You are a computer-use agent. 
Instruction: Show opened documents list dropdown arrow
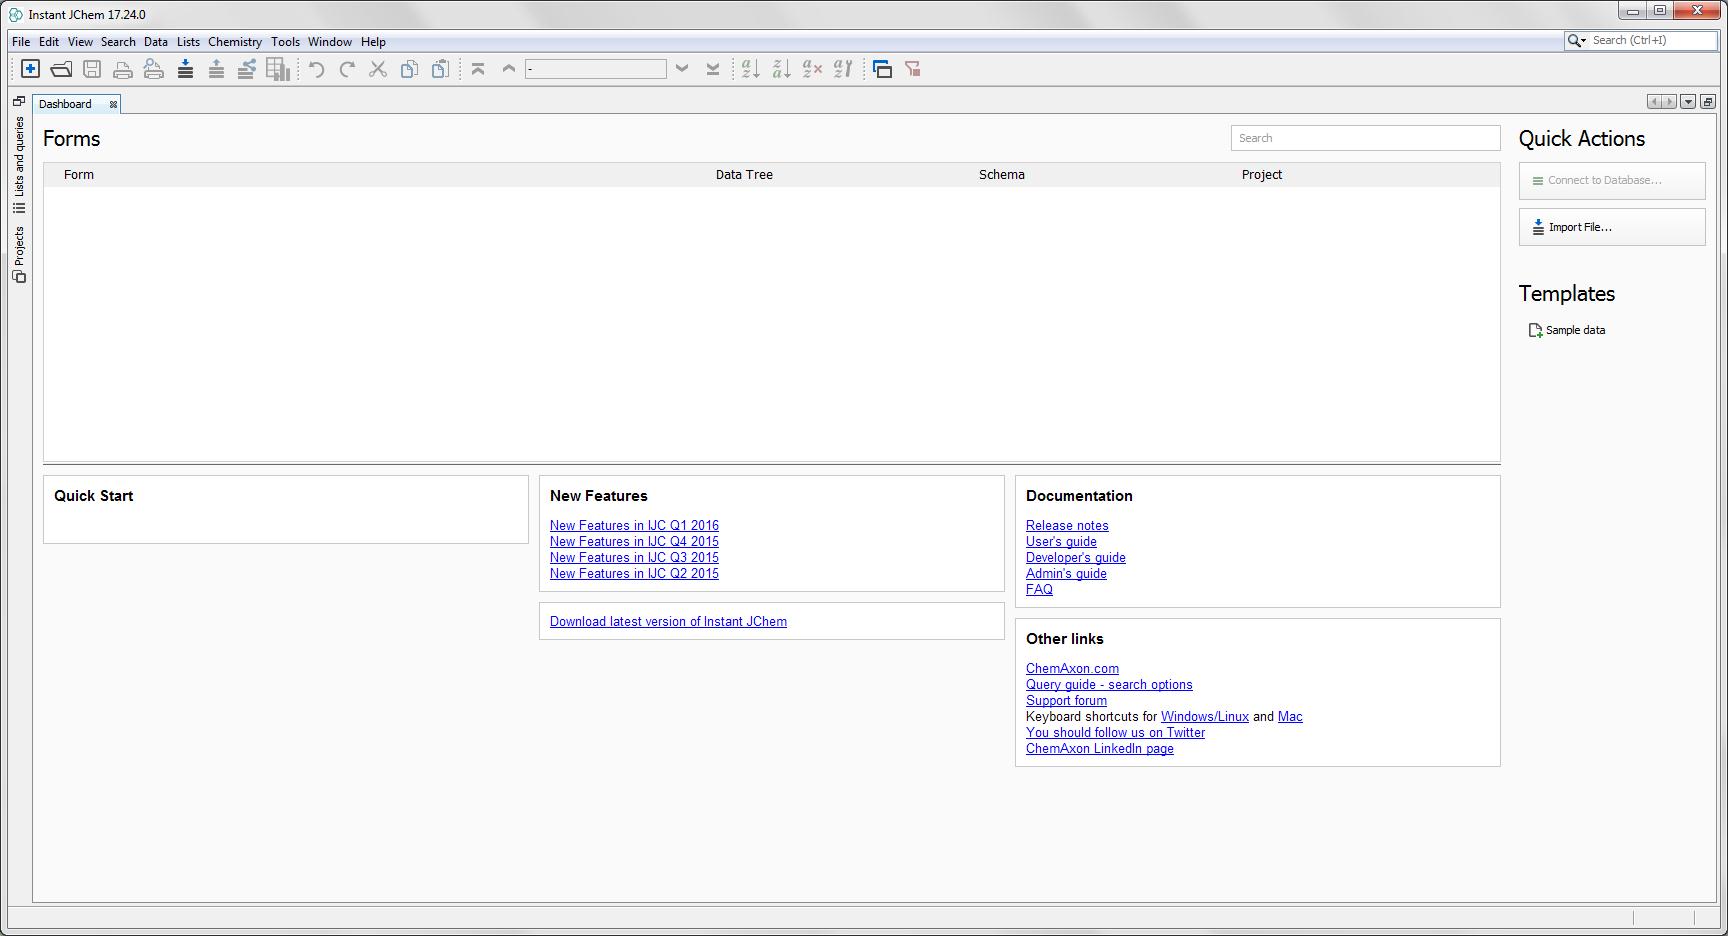pos(1688,102)
